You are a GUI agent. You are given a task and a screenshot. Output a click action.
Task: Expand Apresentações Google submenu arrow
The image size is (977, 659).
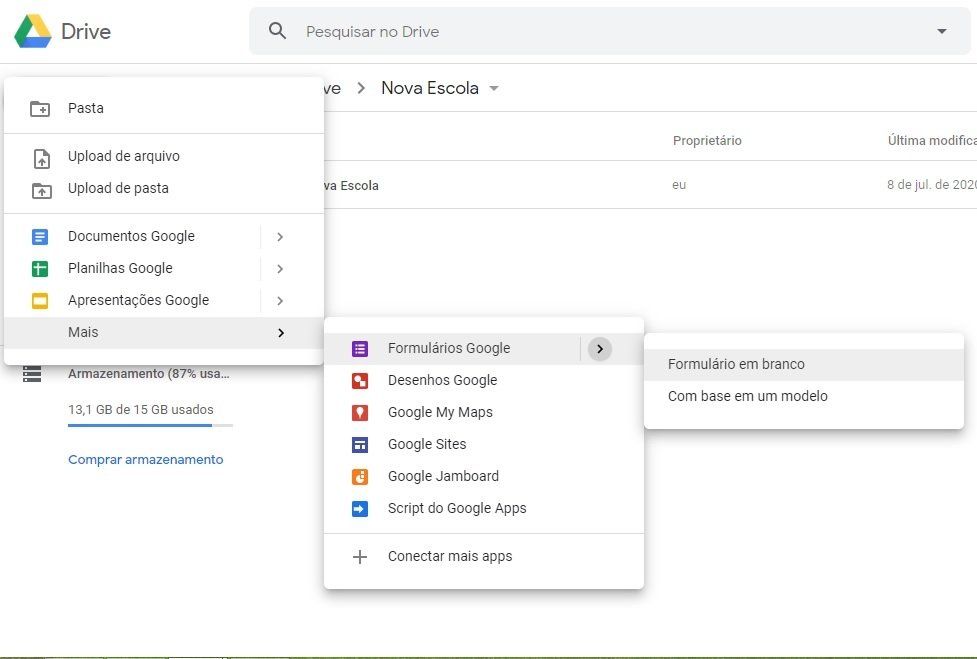click(280, 301)
